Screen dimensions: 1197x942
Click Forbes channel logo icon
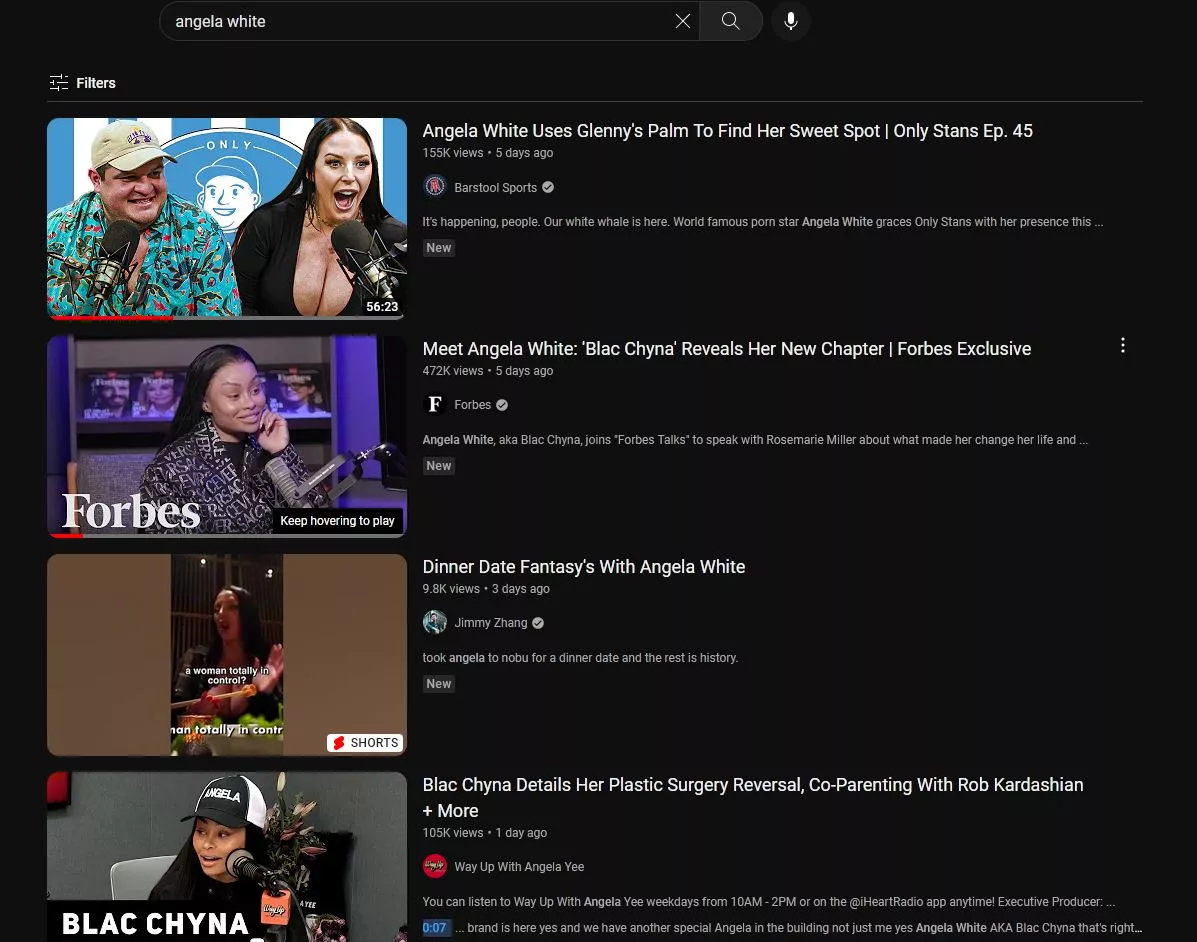pyautogui.click(x=435, y=405)
